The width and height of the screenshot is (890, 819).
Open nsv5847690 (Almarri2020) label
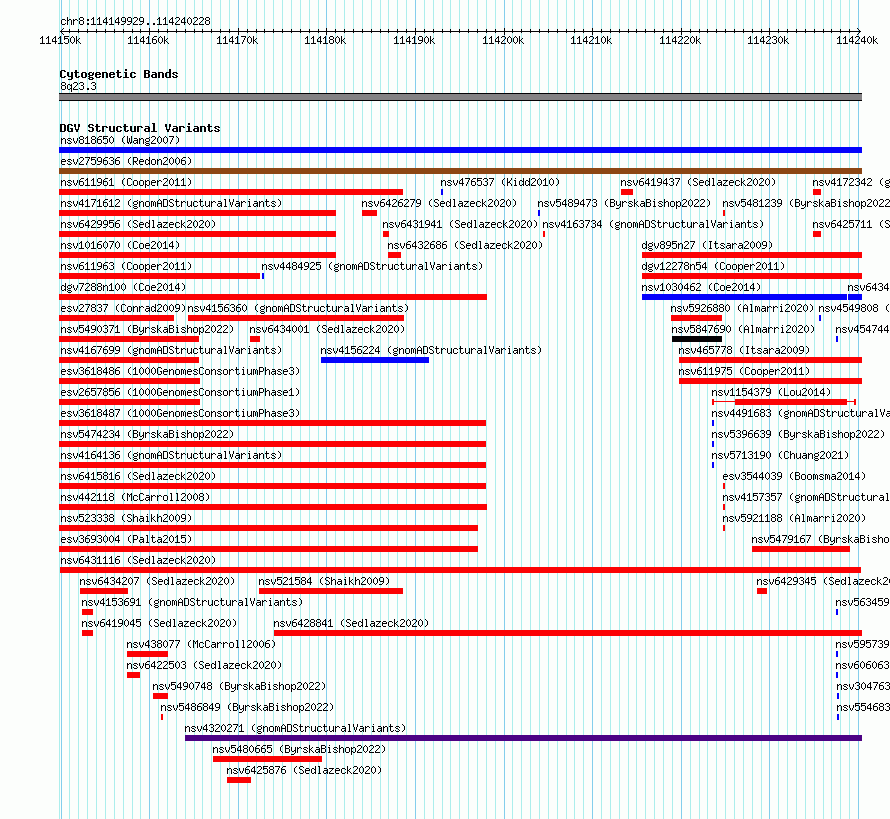coord(743,329)
